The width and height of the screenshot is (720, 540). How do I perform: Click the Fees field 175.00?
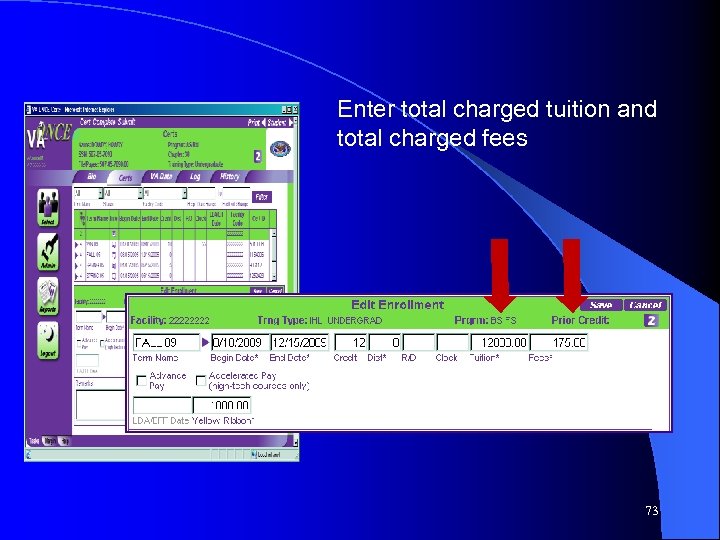[559, 343]
